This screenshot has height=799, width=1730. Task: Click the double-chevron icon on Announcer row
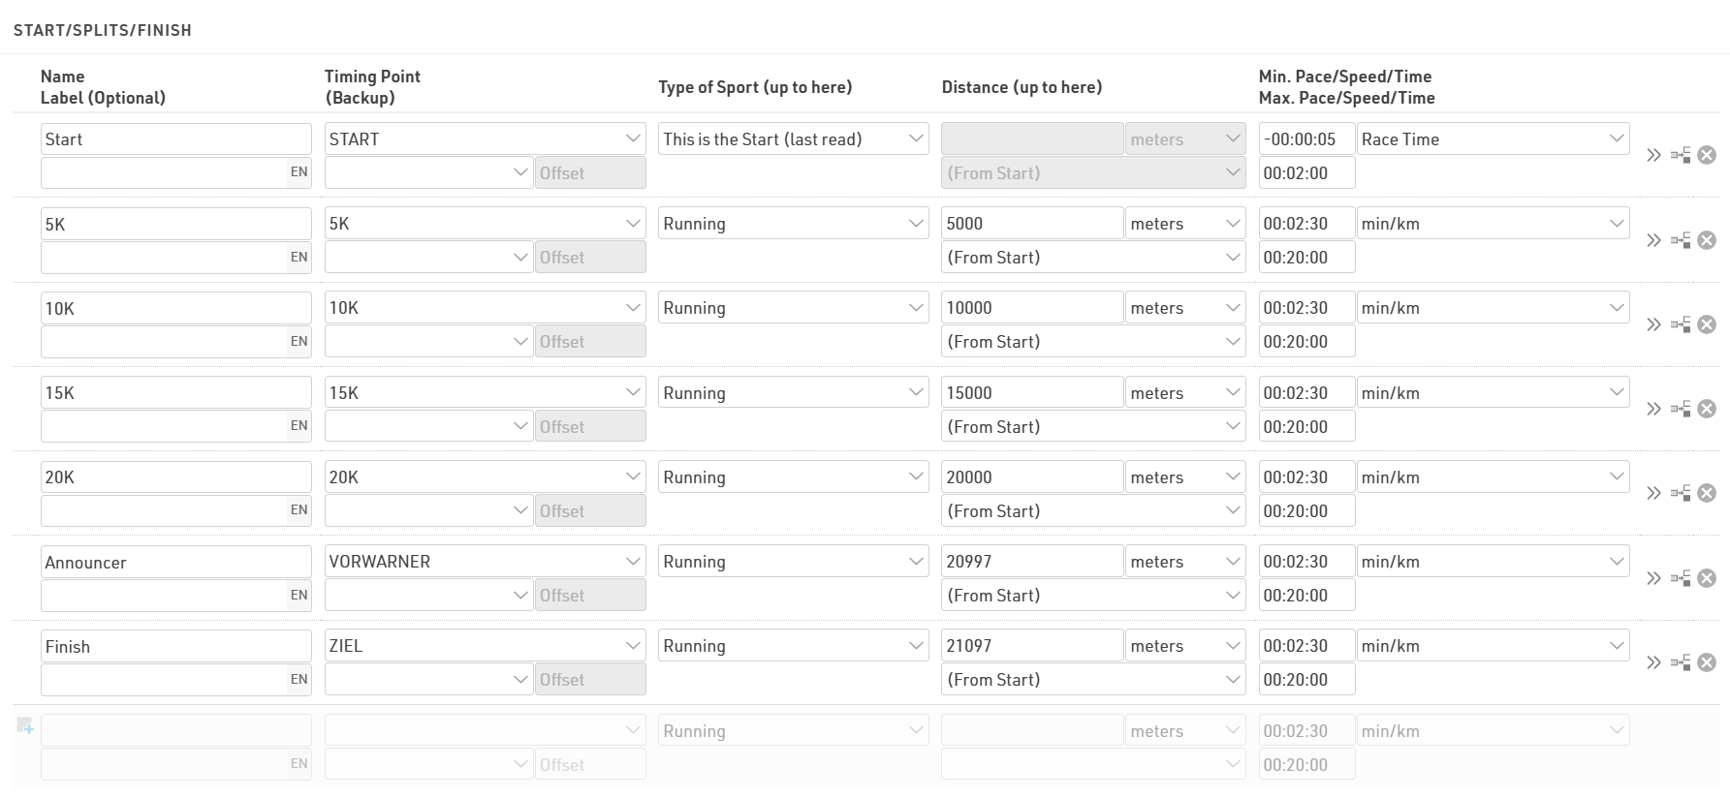pyautogui.click(x=1653, y=578)
